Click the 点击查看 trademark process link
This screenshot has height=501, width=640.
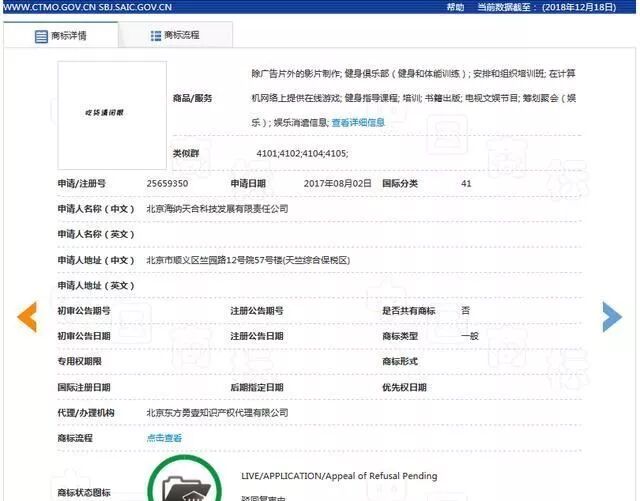pyautogui.click(x=164, y=438)
